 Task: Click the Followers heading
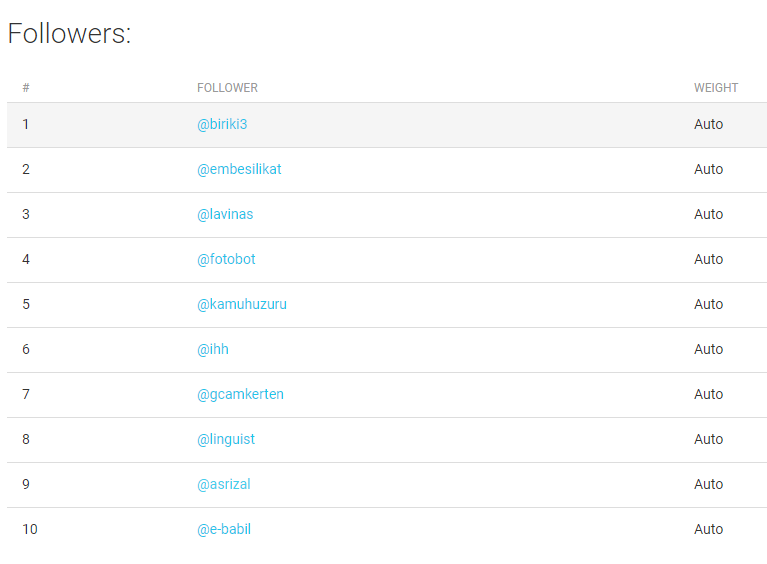[69, 33]
